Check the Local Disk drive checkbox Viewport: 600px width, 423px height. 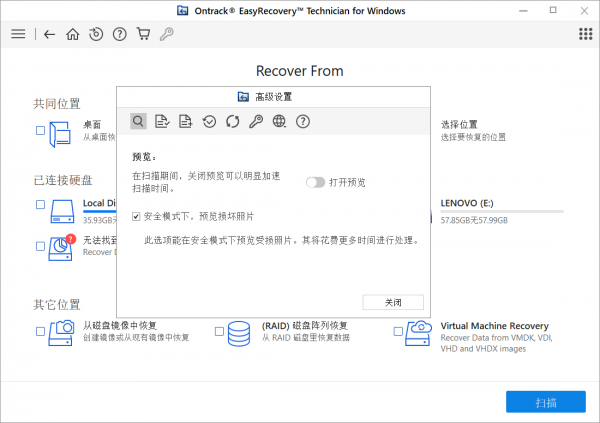click(x=40, y=205)
